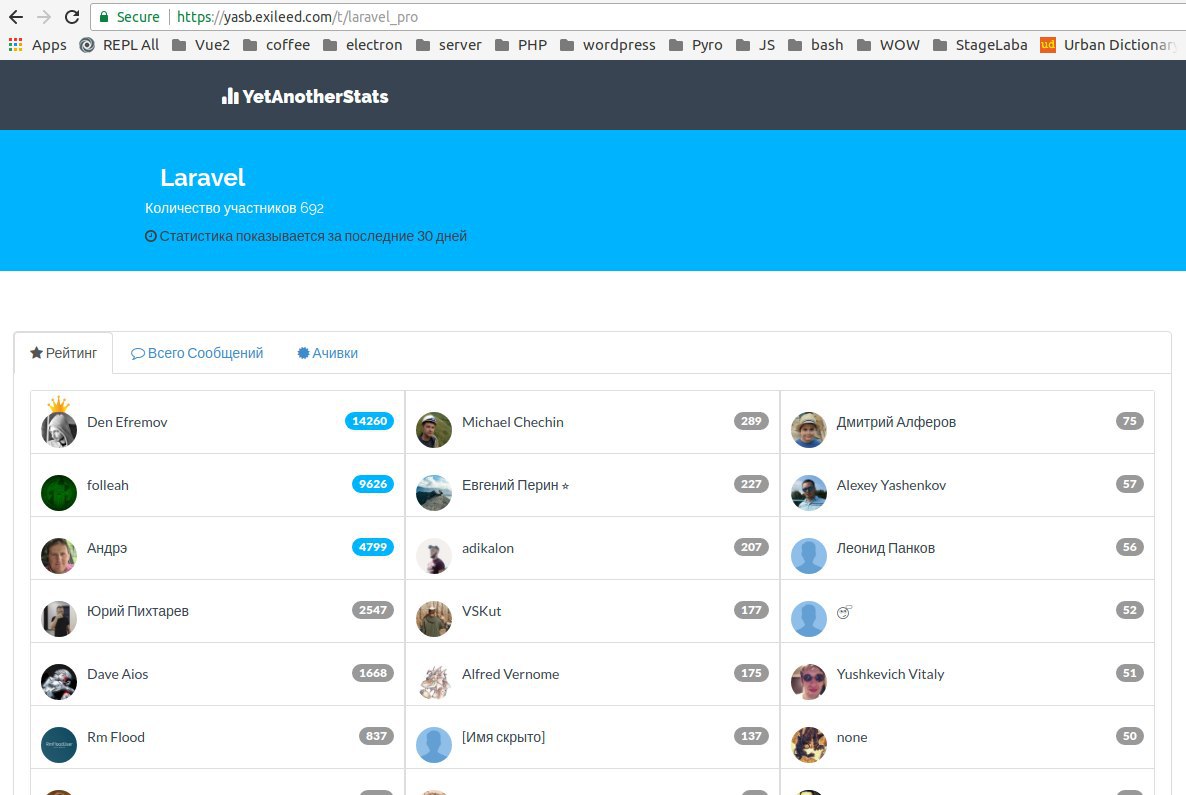Screen dimensions: 1186x795
Task: Open the Pyro bookmark folder
Action: (696, 45)
